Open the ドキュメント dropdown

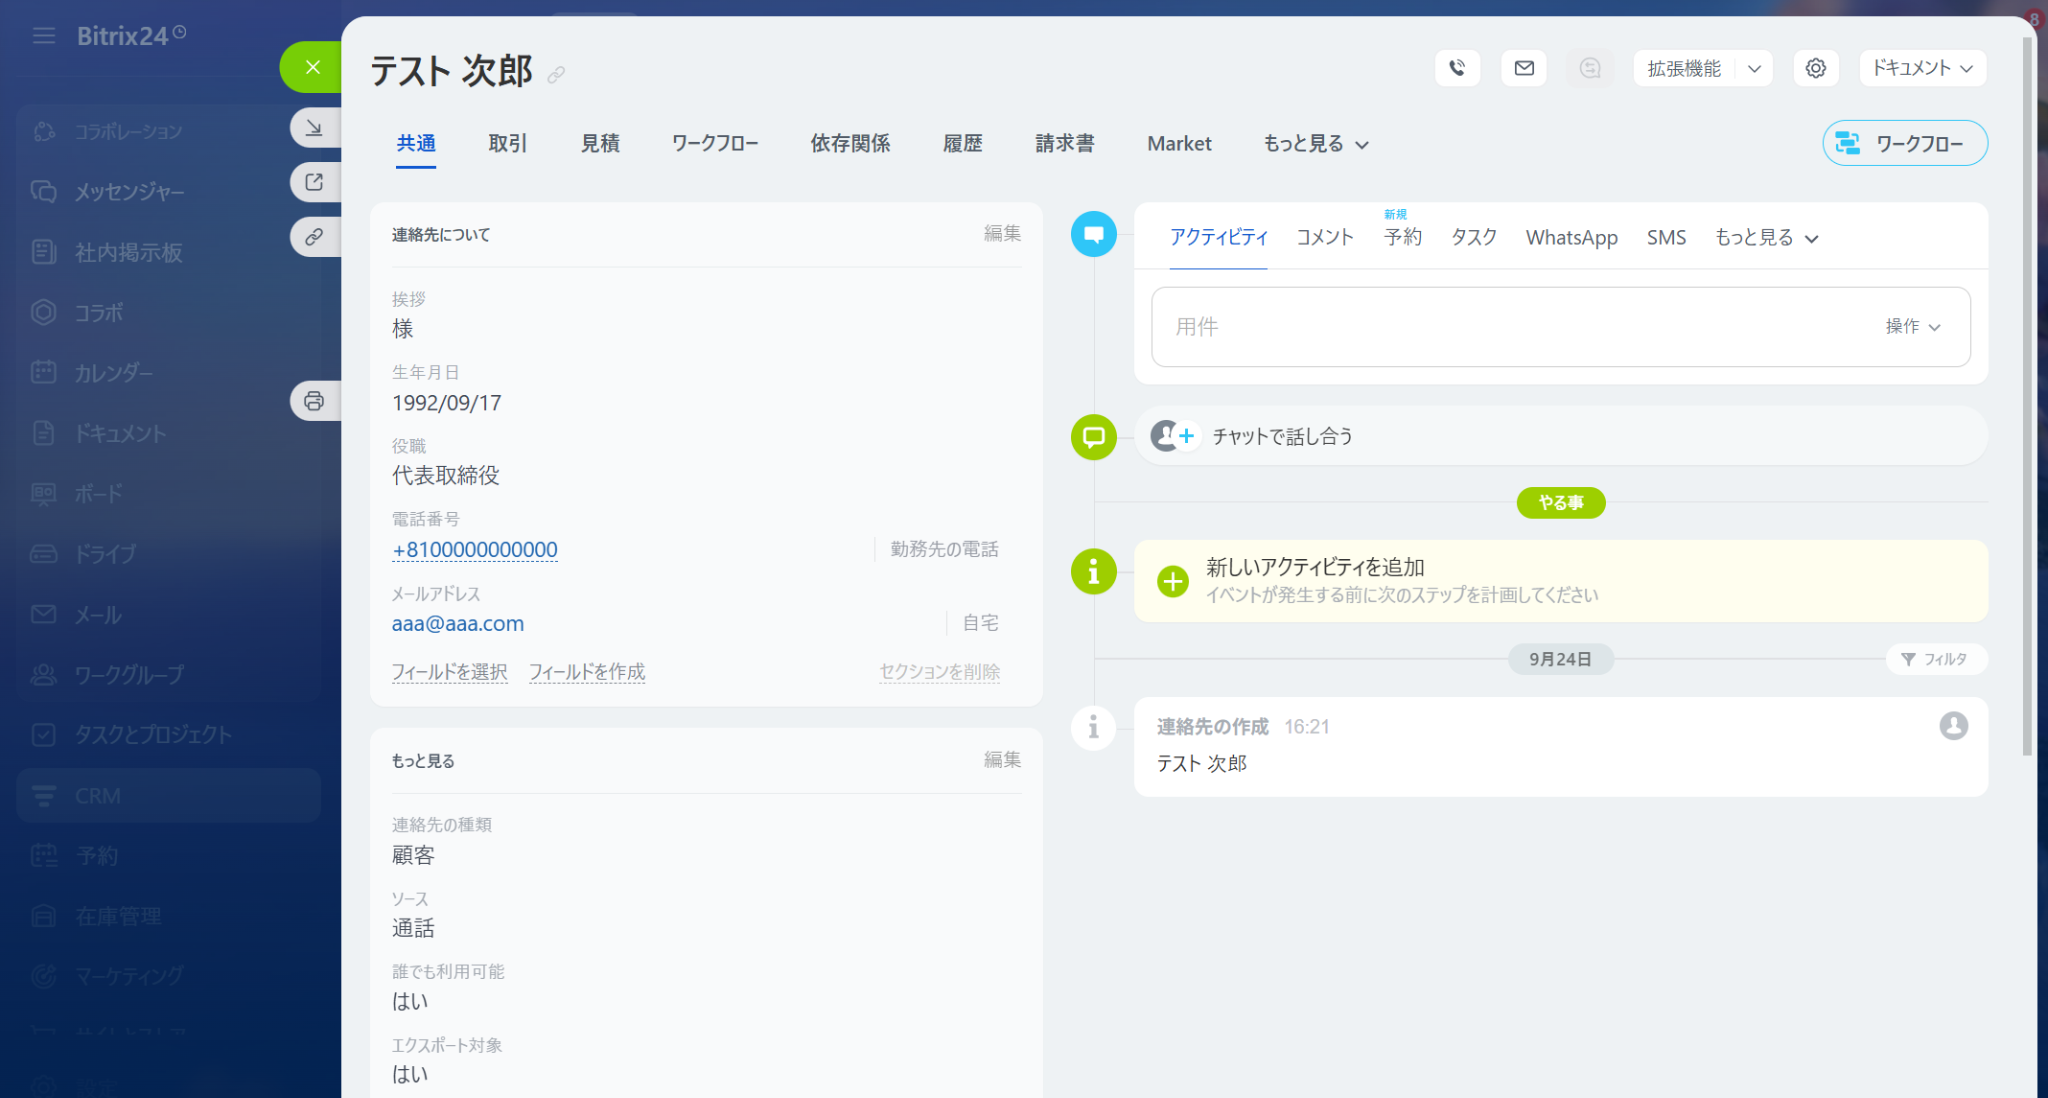tap(1922, 68)
